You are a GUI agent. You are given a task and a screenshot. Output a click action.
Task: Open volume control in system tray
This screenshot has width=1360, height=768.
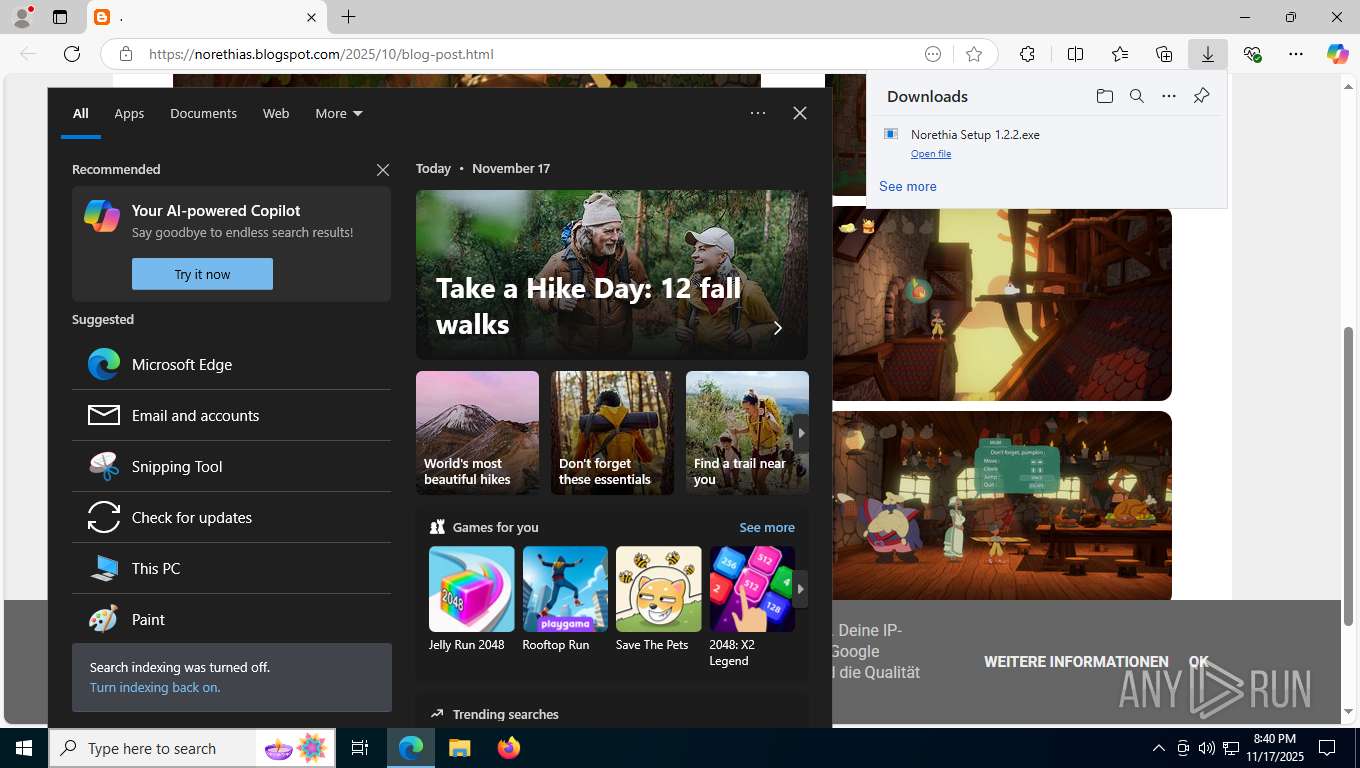click(x=1207, y=748)
